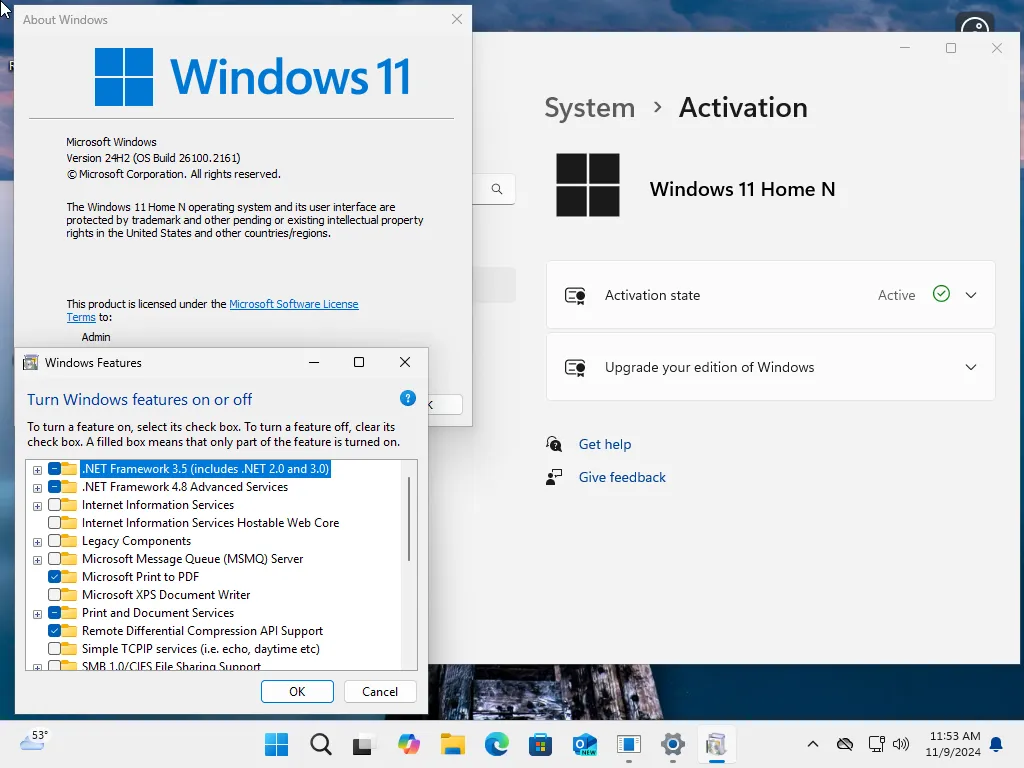Toggle Print and Document Services checkbox
The image size is (1024, 768).
click(x=54, y=613)
